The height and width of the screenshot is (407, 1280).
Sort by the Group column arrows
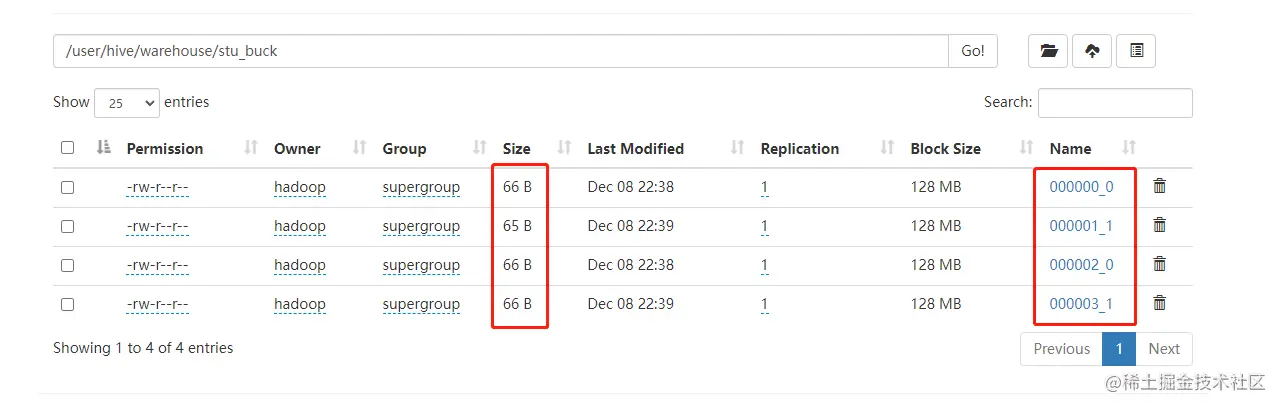(x=480, y=148)
